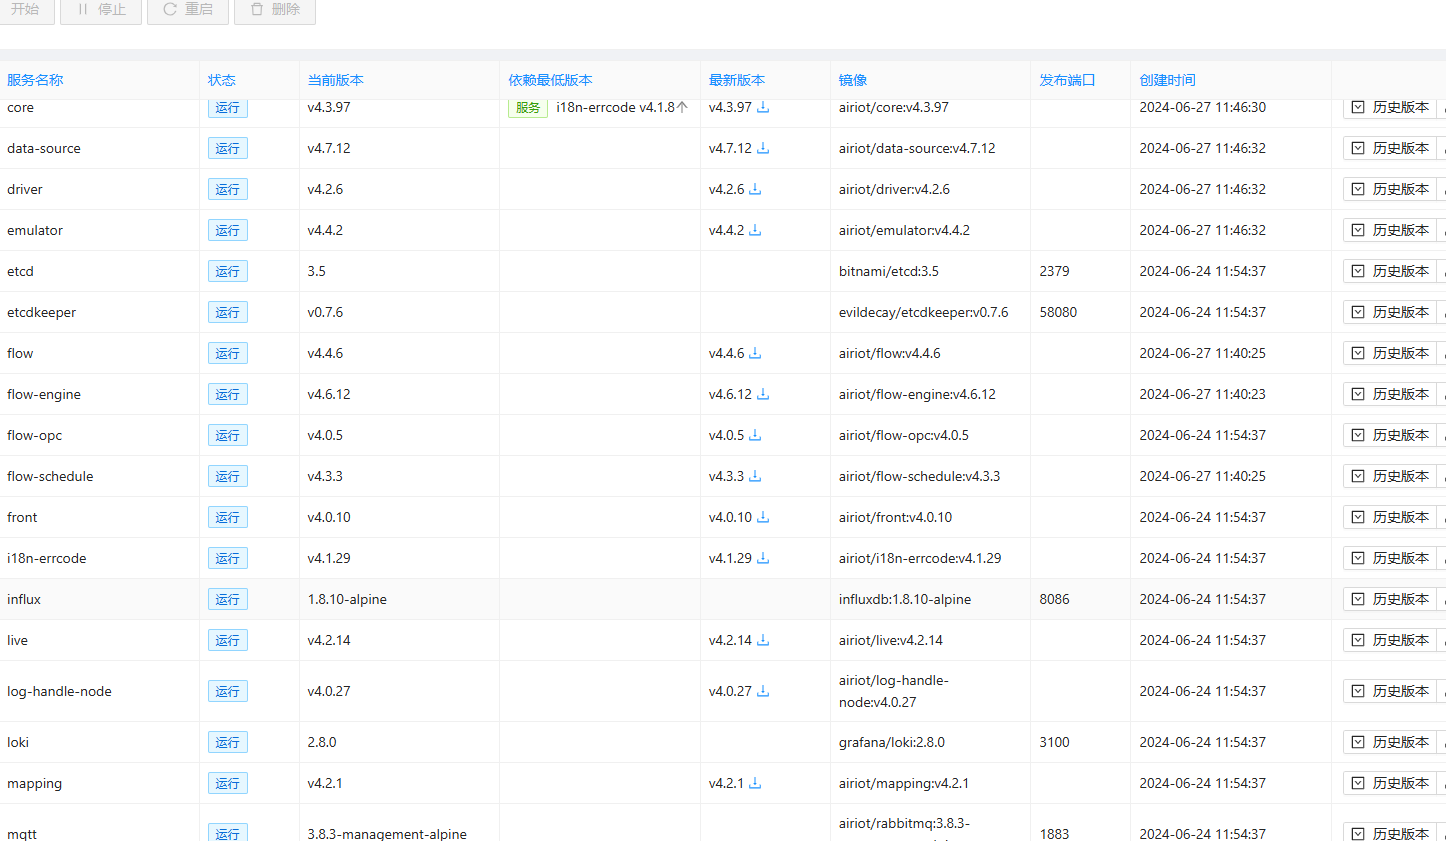Open history versions for influx
Image resolution: width=1446 pixels, height=841 pixels.
coord(1390,599)
